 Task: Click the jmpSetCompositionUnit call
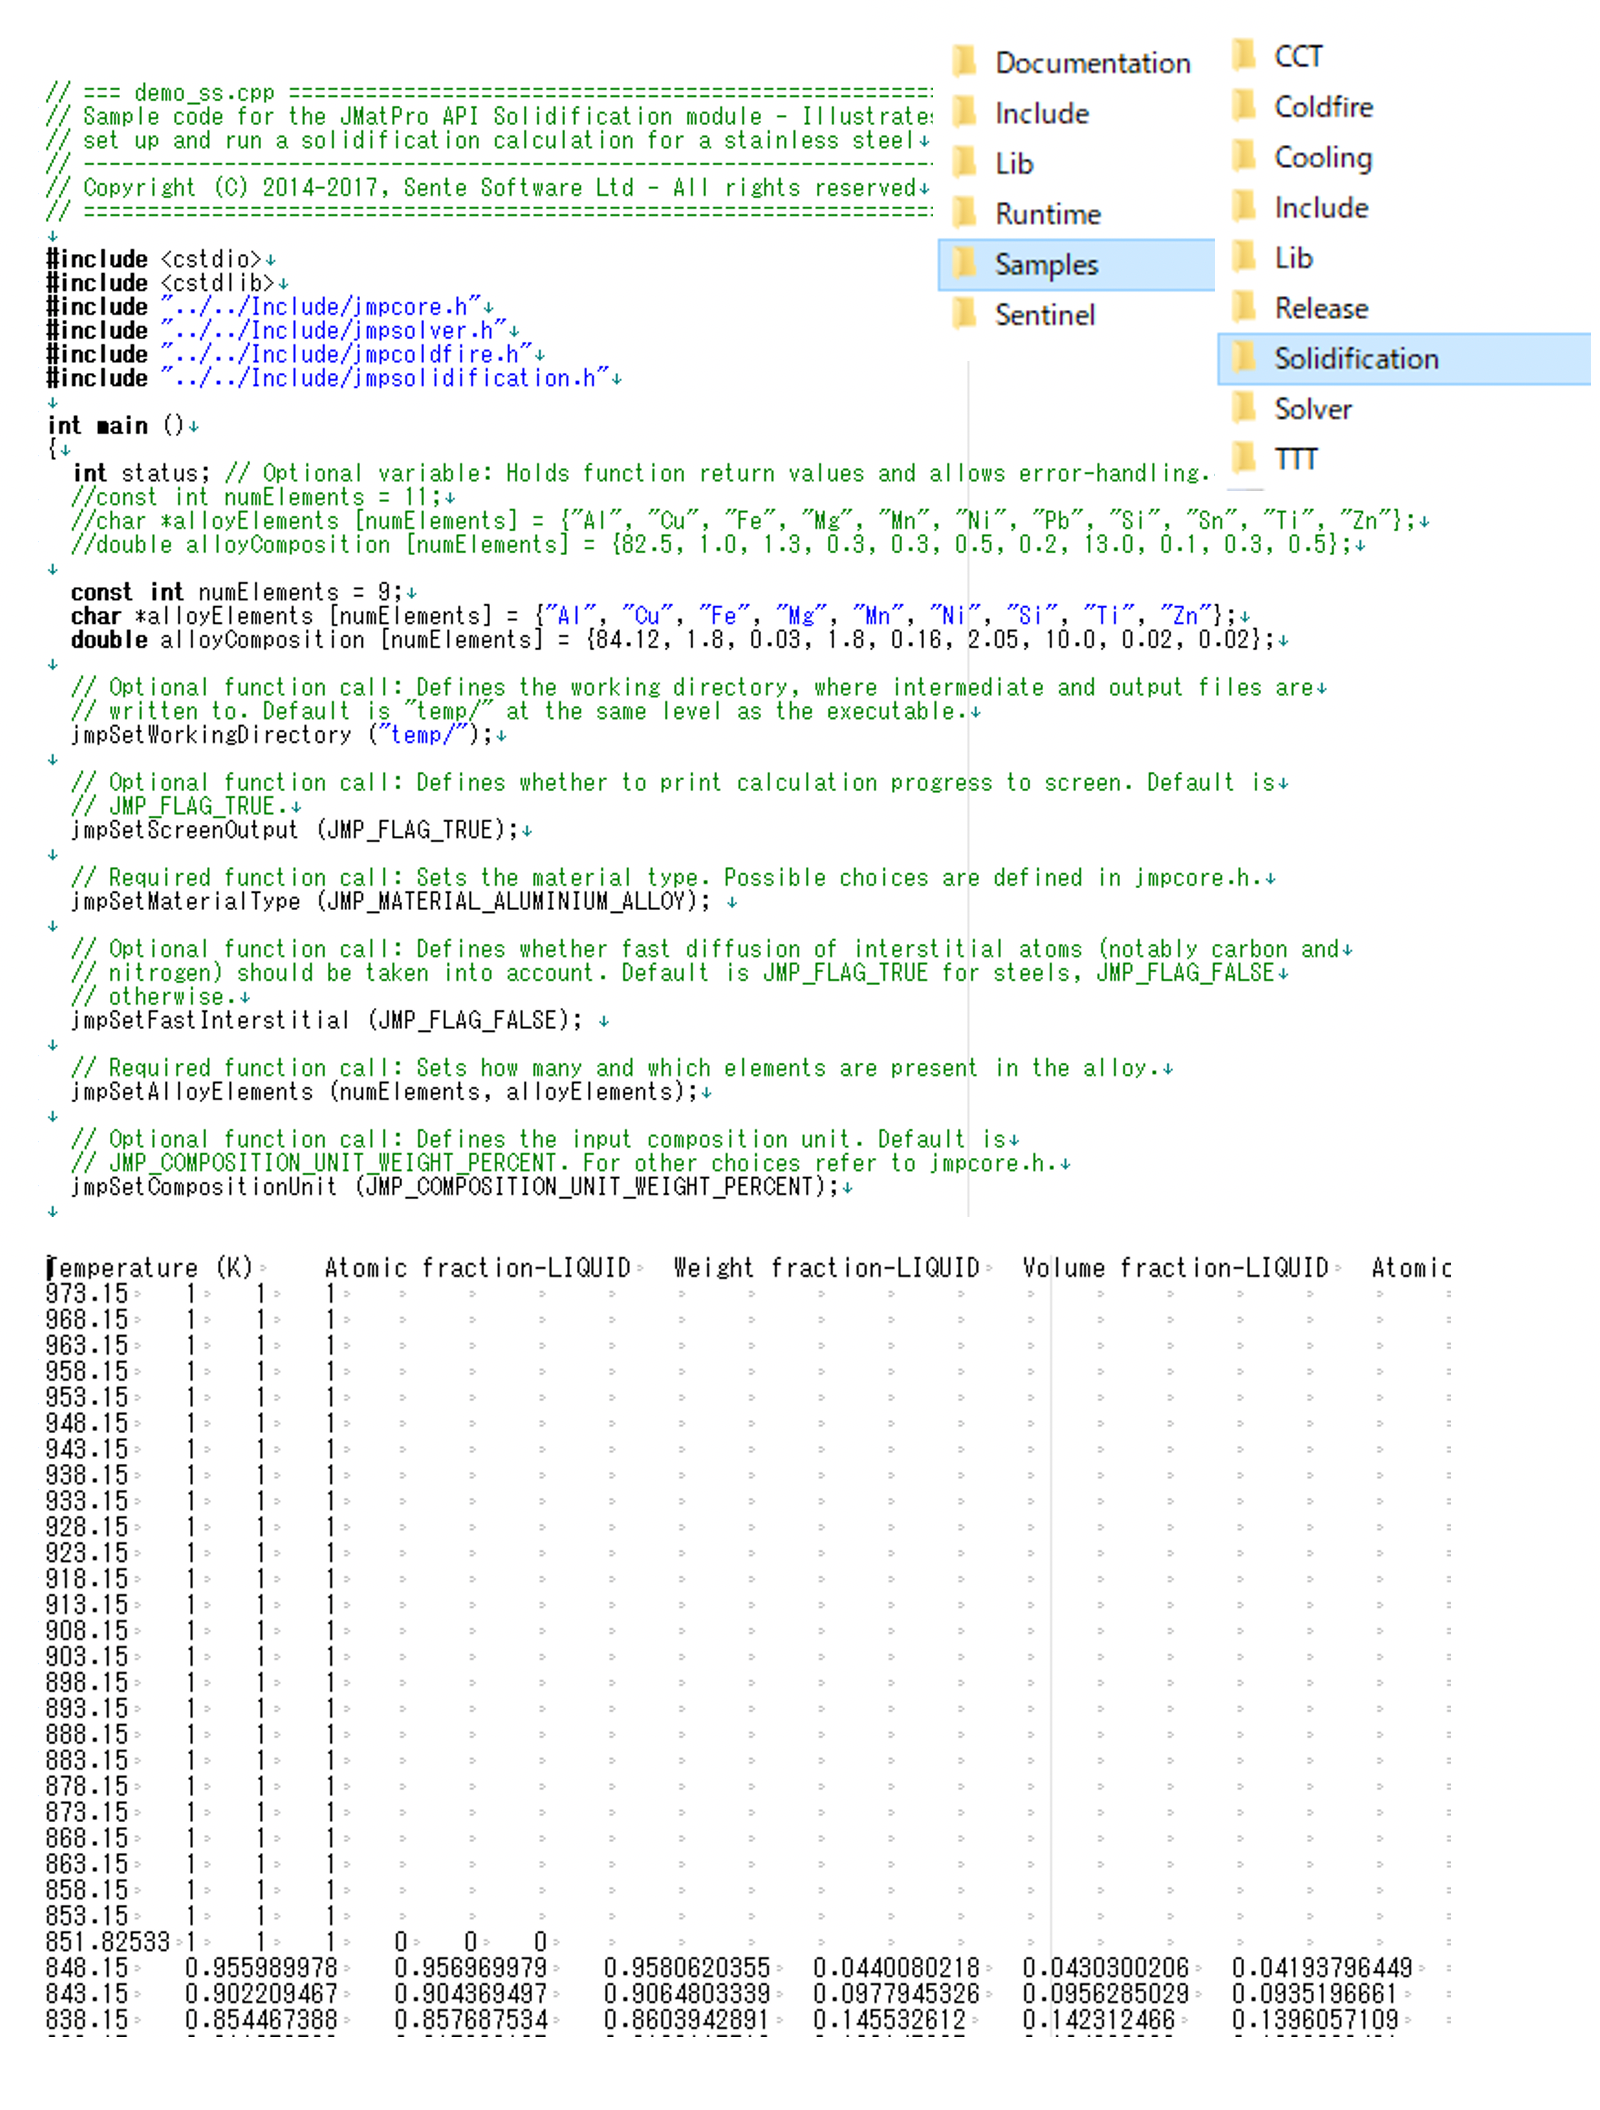[x=455, y=1187]
